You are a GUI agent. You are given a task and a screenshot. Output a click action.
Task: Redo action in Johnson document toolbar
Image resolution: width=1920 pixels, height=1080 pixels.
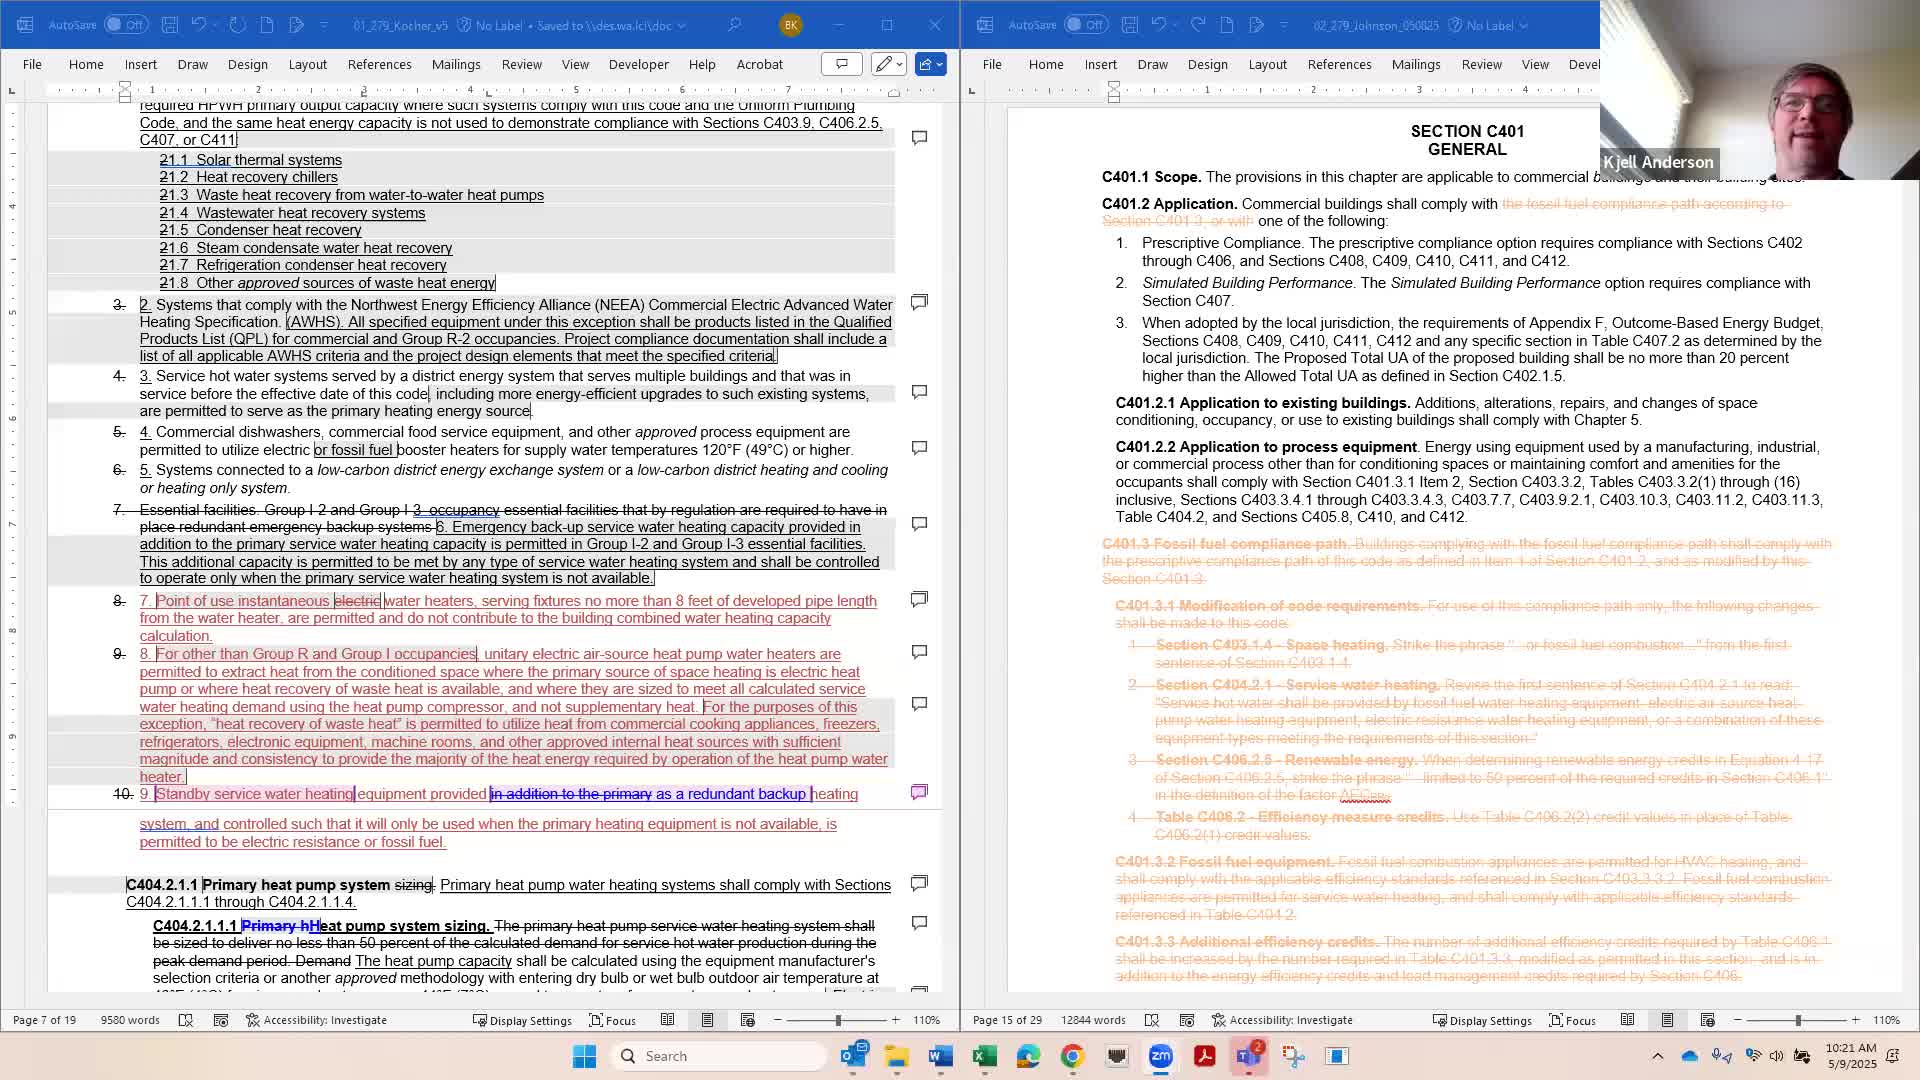(x=1197, y=25)
